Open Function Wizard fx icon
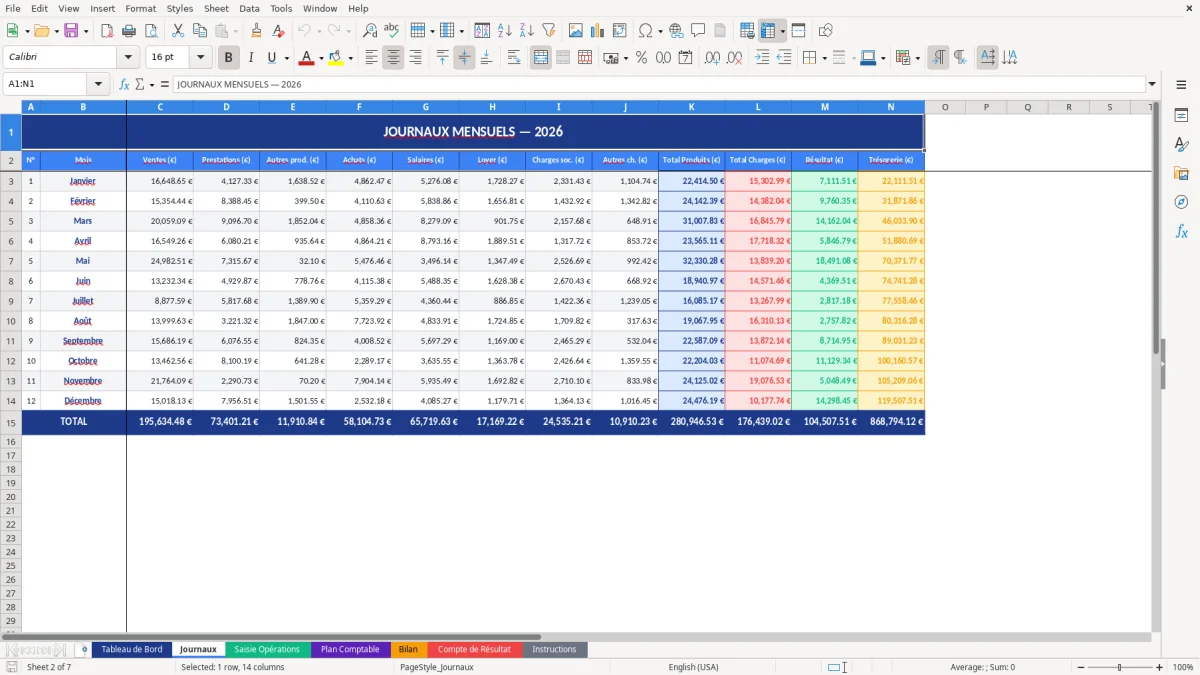Image resolution: width=1200 pixels, height=675 pixels. [x=125, y=84]
